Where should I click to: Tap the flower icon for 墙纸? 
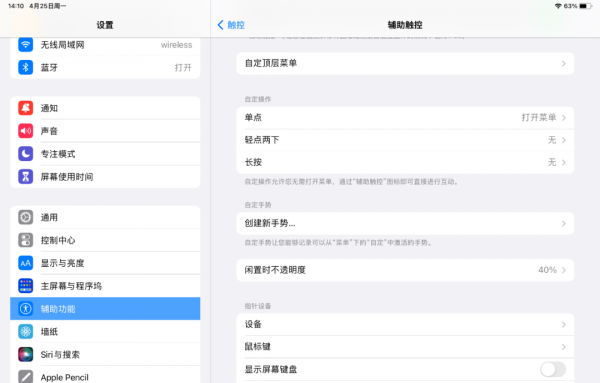[x=26, y=331]
